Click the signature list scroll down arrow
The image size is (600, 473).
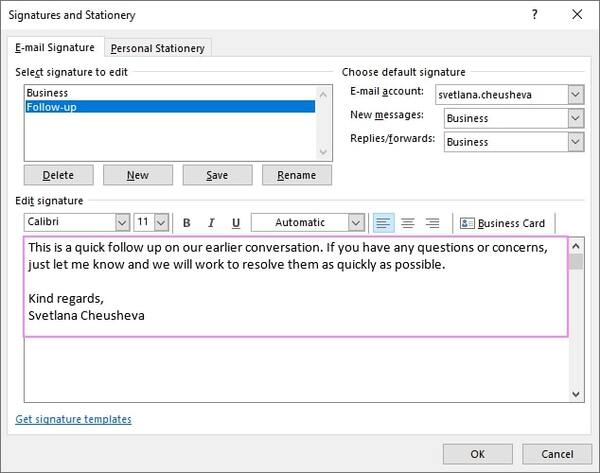pyautogui.click(x=323, y=152)
